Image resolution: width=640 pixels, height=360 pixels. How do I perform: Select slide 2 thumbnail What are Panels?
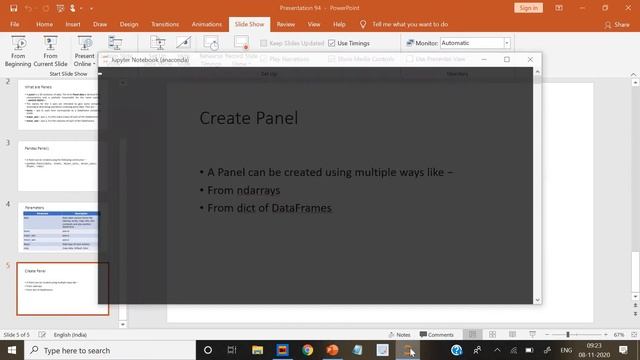coord(58,105)
